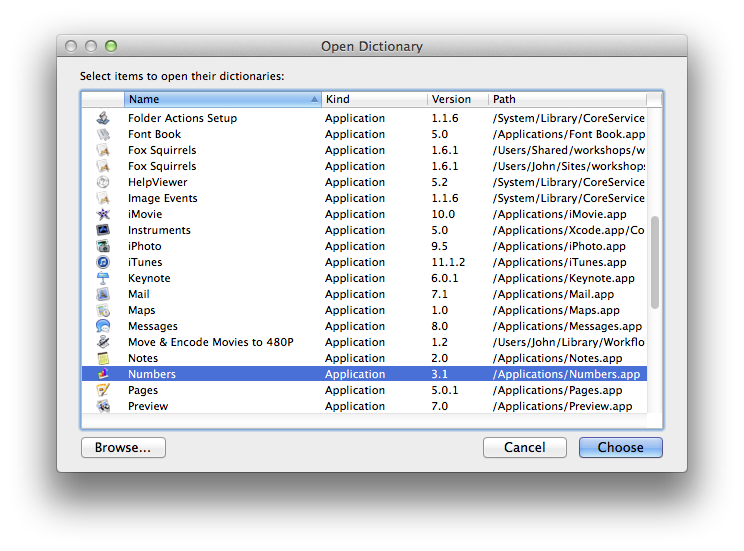Click the Pages version '5.0.1'
The image size is (744, 551).
(445, 390)
